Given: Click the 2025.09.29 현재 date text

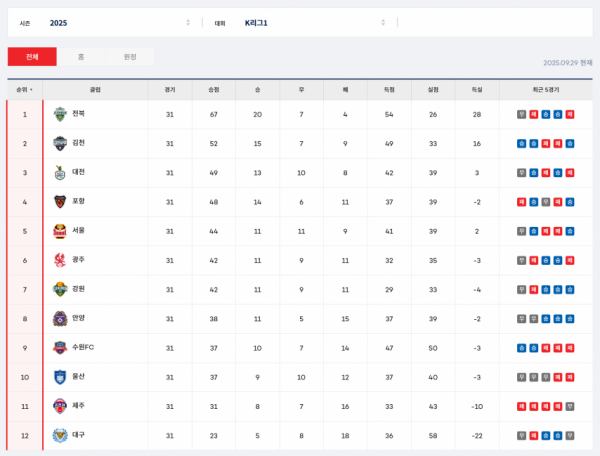Looking at the screenshot, I should tap(568, 63).
